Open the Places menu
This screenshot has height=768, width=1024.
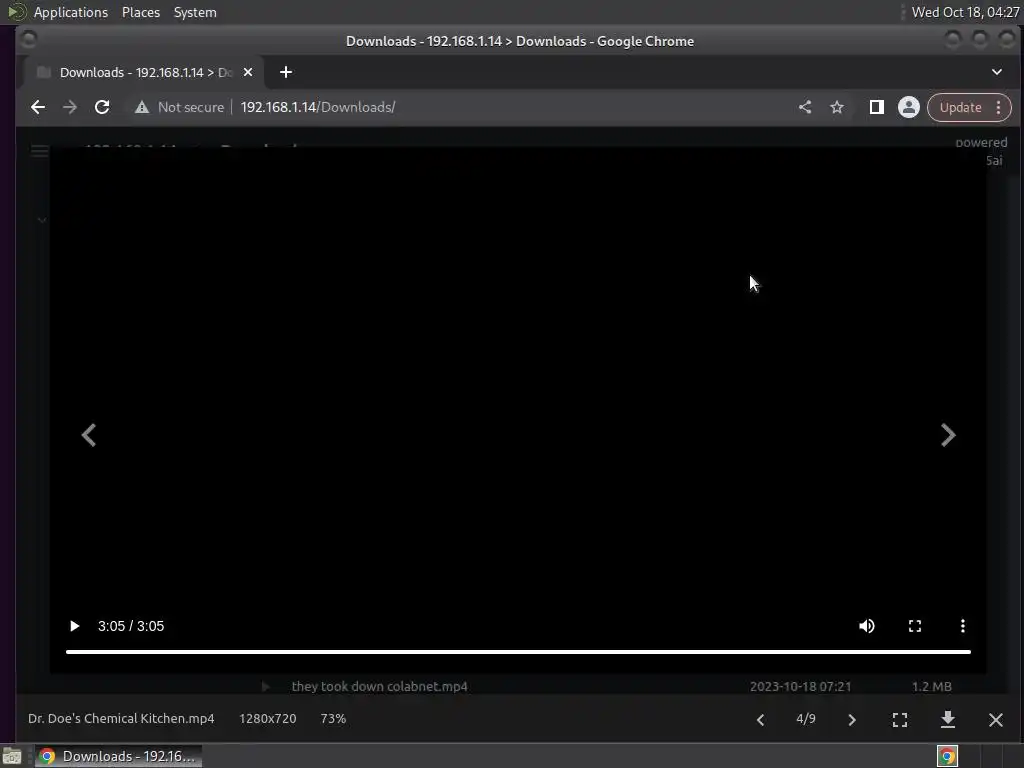(141, 12)
